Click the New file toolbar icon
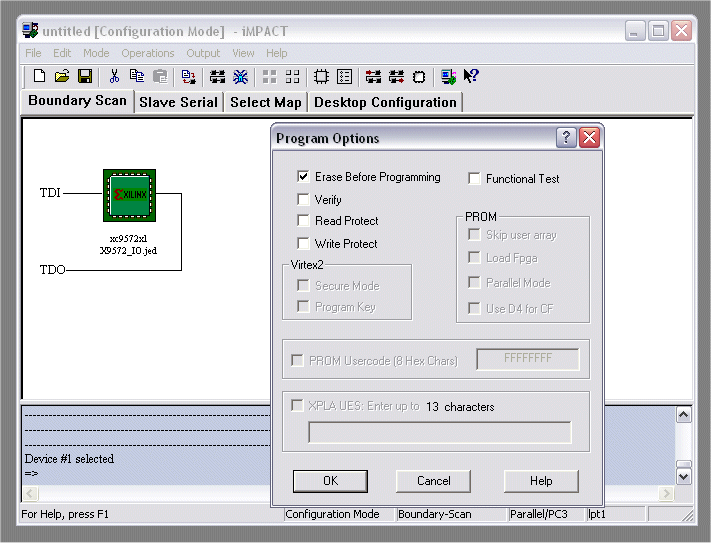 click(39, 76)
